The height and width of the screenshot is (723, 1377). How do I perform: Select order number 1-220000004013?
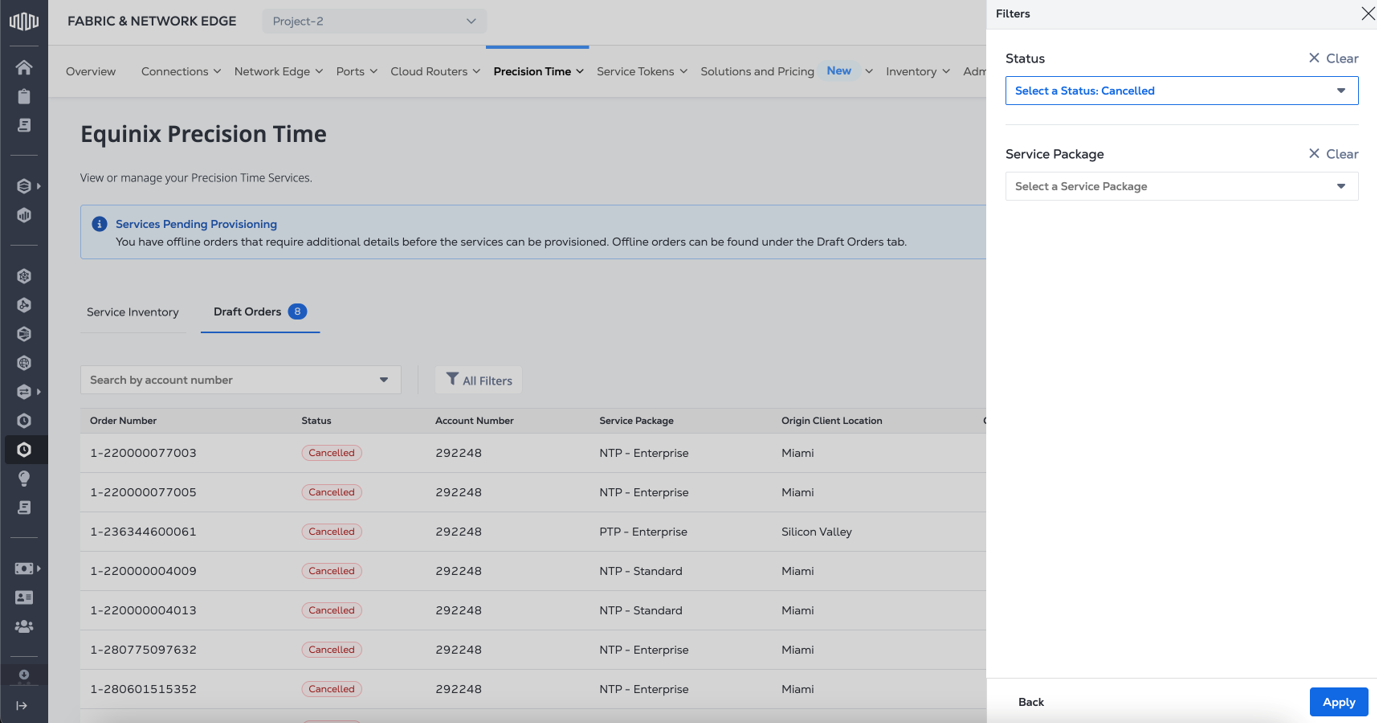(x=143, y=610)
